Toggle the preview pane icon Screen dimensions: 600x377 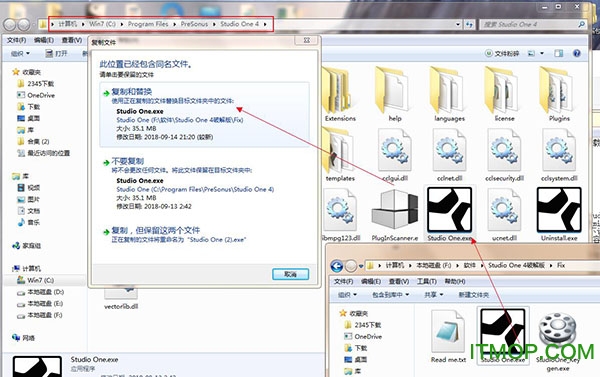[x=559, y=54]
